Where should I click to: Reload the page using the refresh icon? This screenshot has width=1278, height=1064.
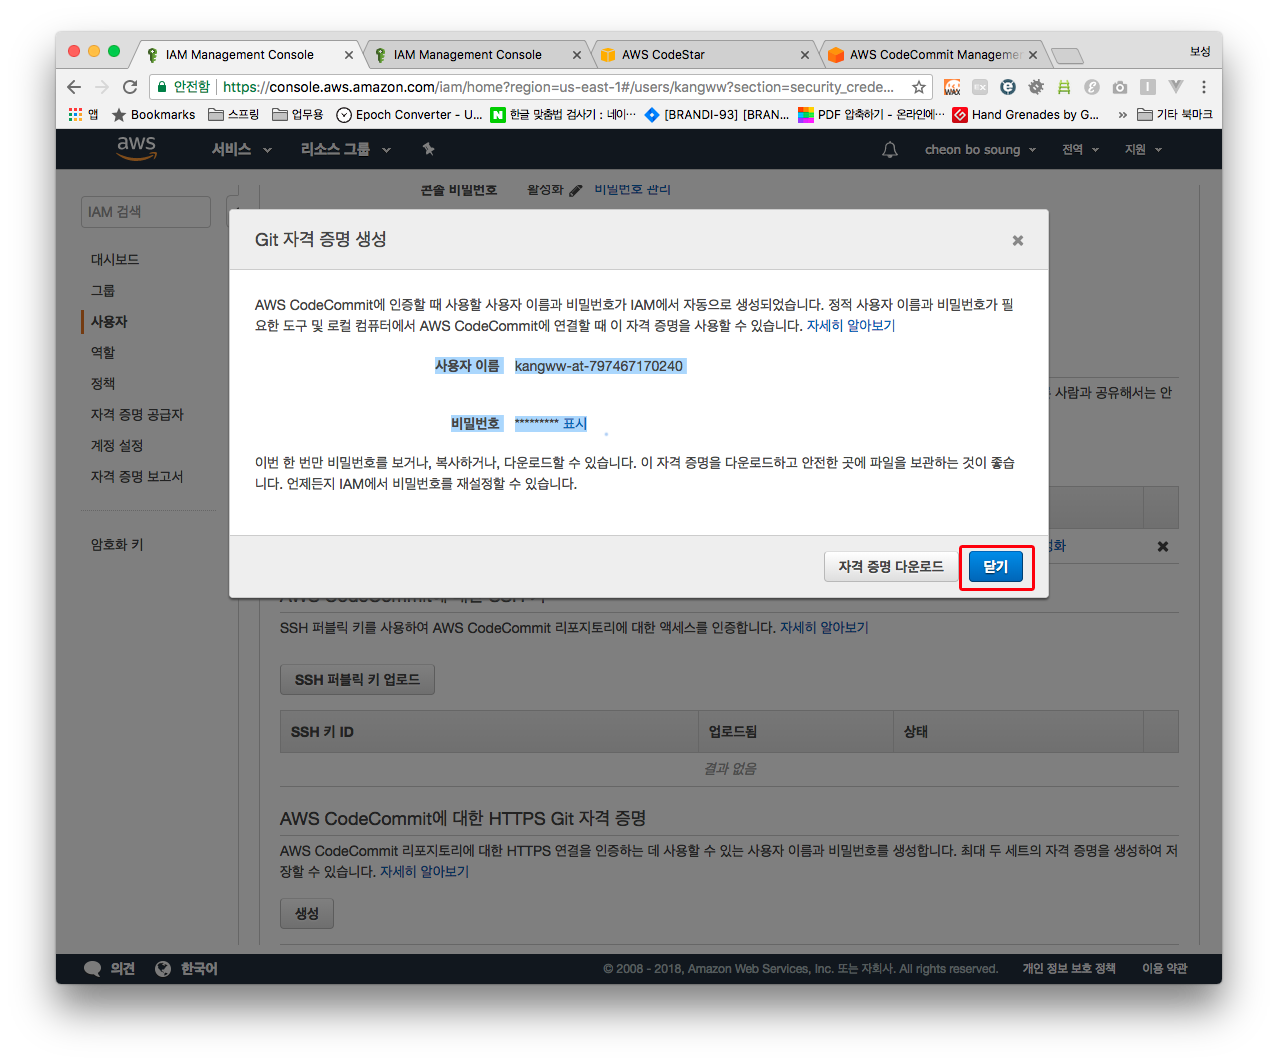tap(130, 87)
